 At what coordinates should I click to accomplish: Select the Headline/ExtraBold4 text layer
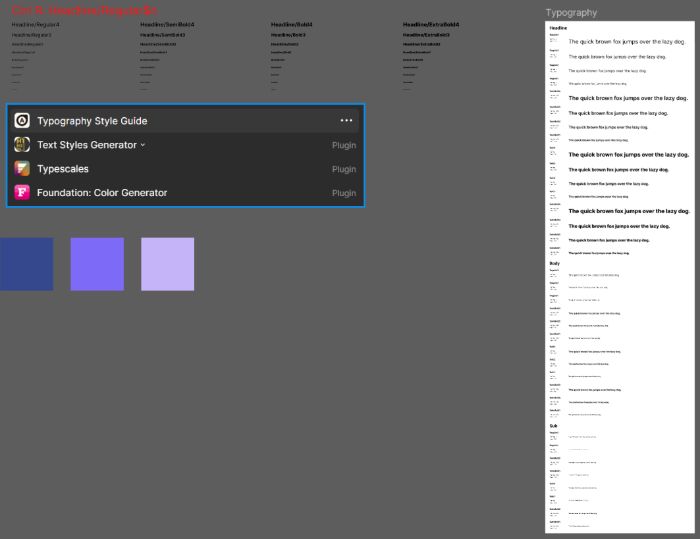click(431, 25)
